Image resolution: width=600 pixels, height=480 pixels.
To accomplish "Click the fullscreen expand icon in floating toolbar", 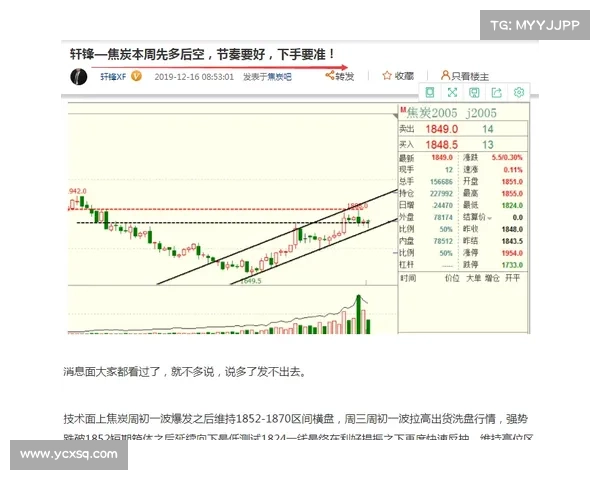I will click(x=452, y=92).
